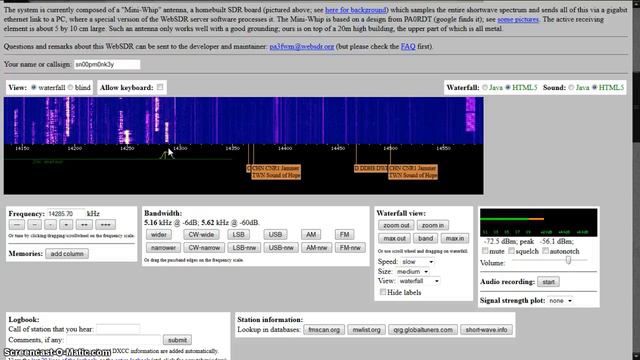This screenshot has width=640, height=360.
Task: Select FM-nrw mode
Action: tap(350, 247)
